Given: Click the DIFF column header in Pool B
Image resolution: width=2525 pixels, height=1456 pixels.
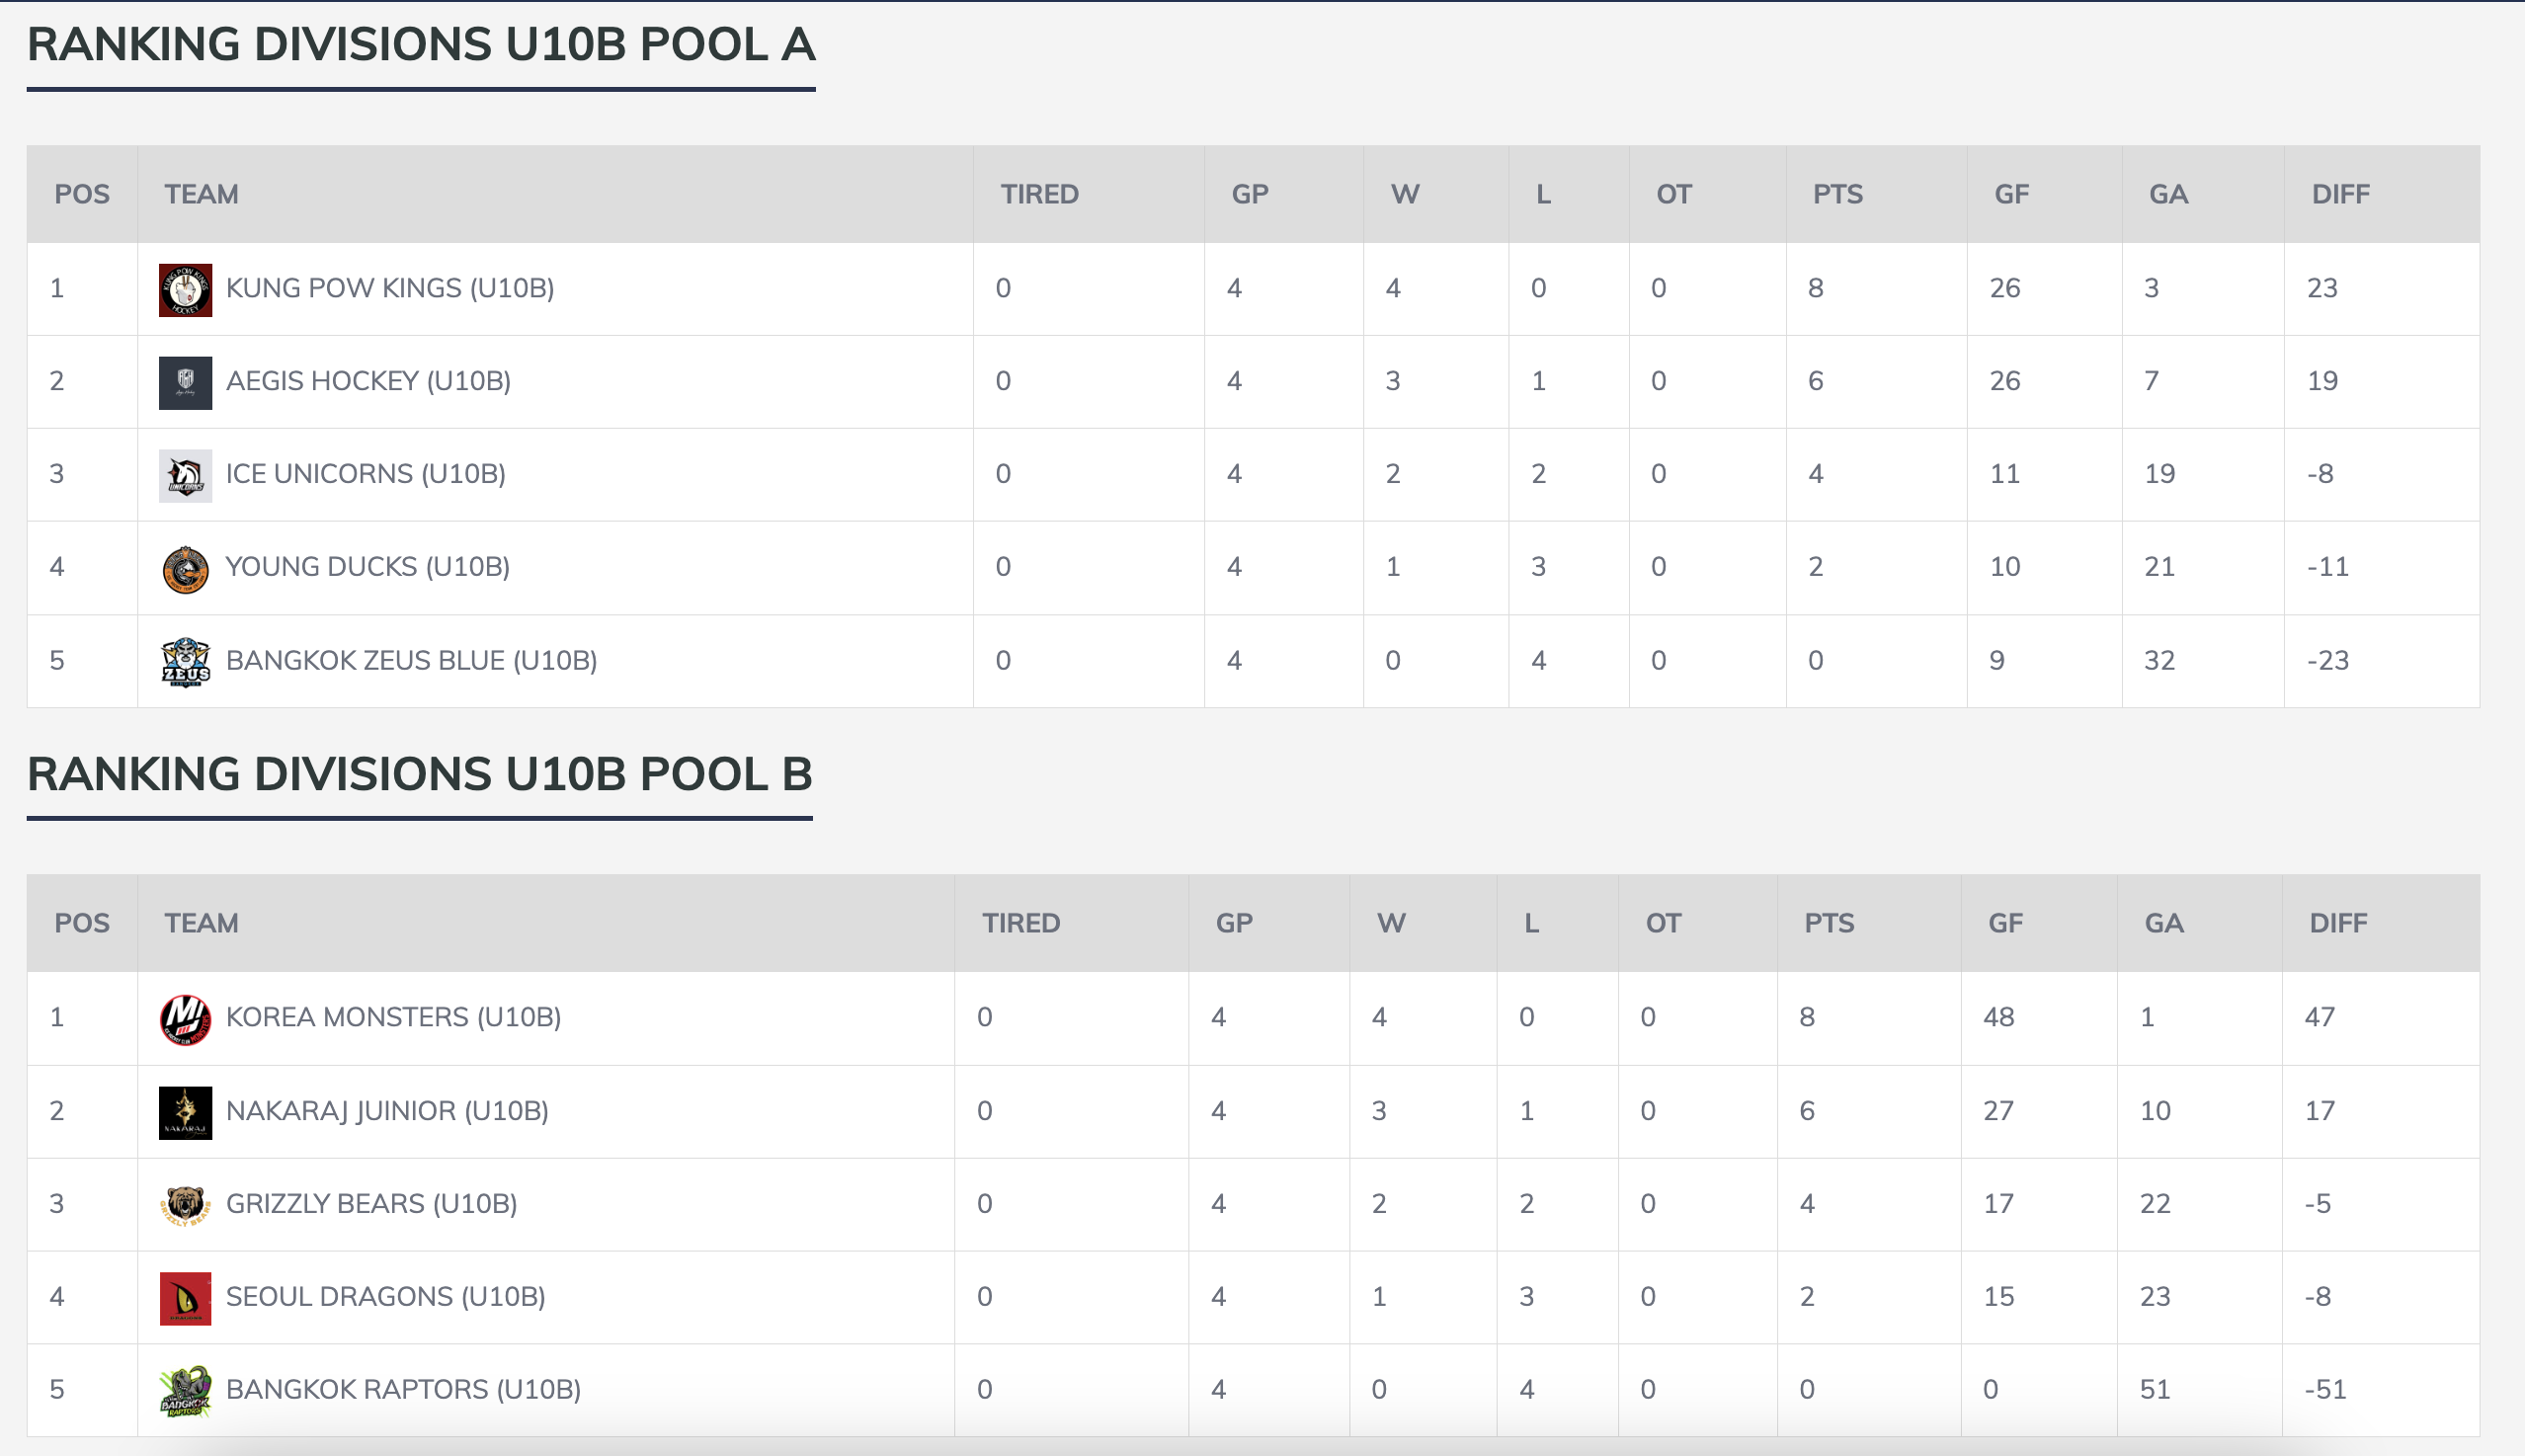Looking at the screenshot, I should 2338,923.
